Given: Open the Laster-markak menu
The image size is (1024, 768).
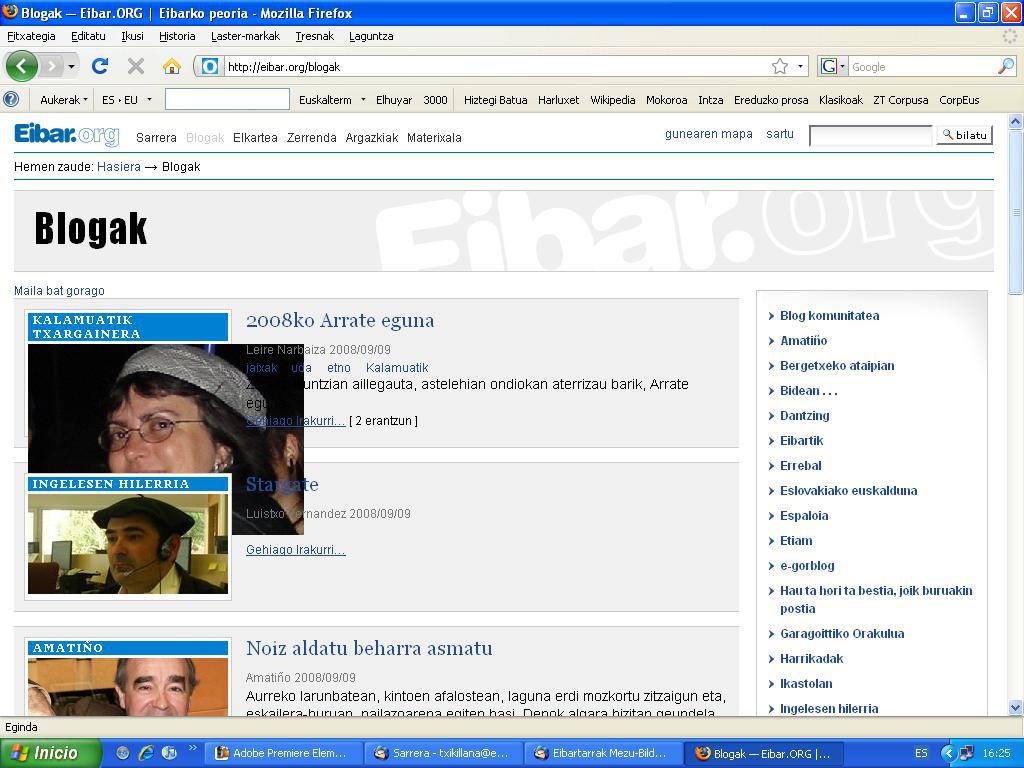Looking at the screenshot, I should [246, 36].
